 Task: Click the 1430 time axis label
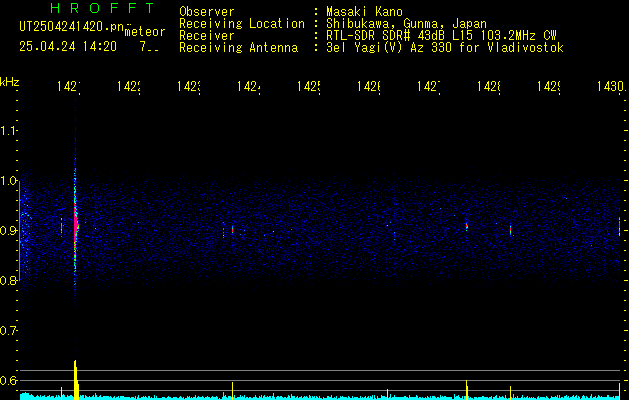[611, 86]
